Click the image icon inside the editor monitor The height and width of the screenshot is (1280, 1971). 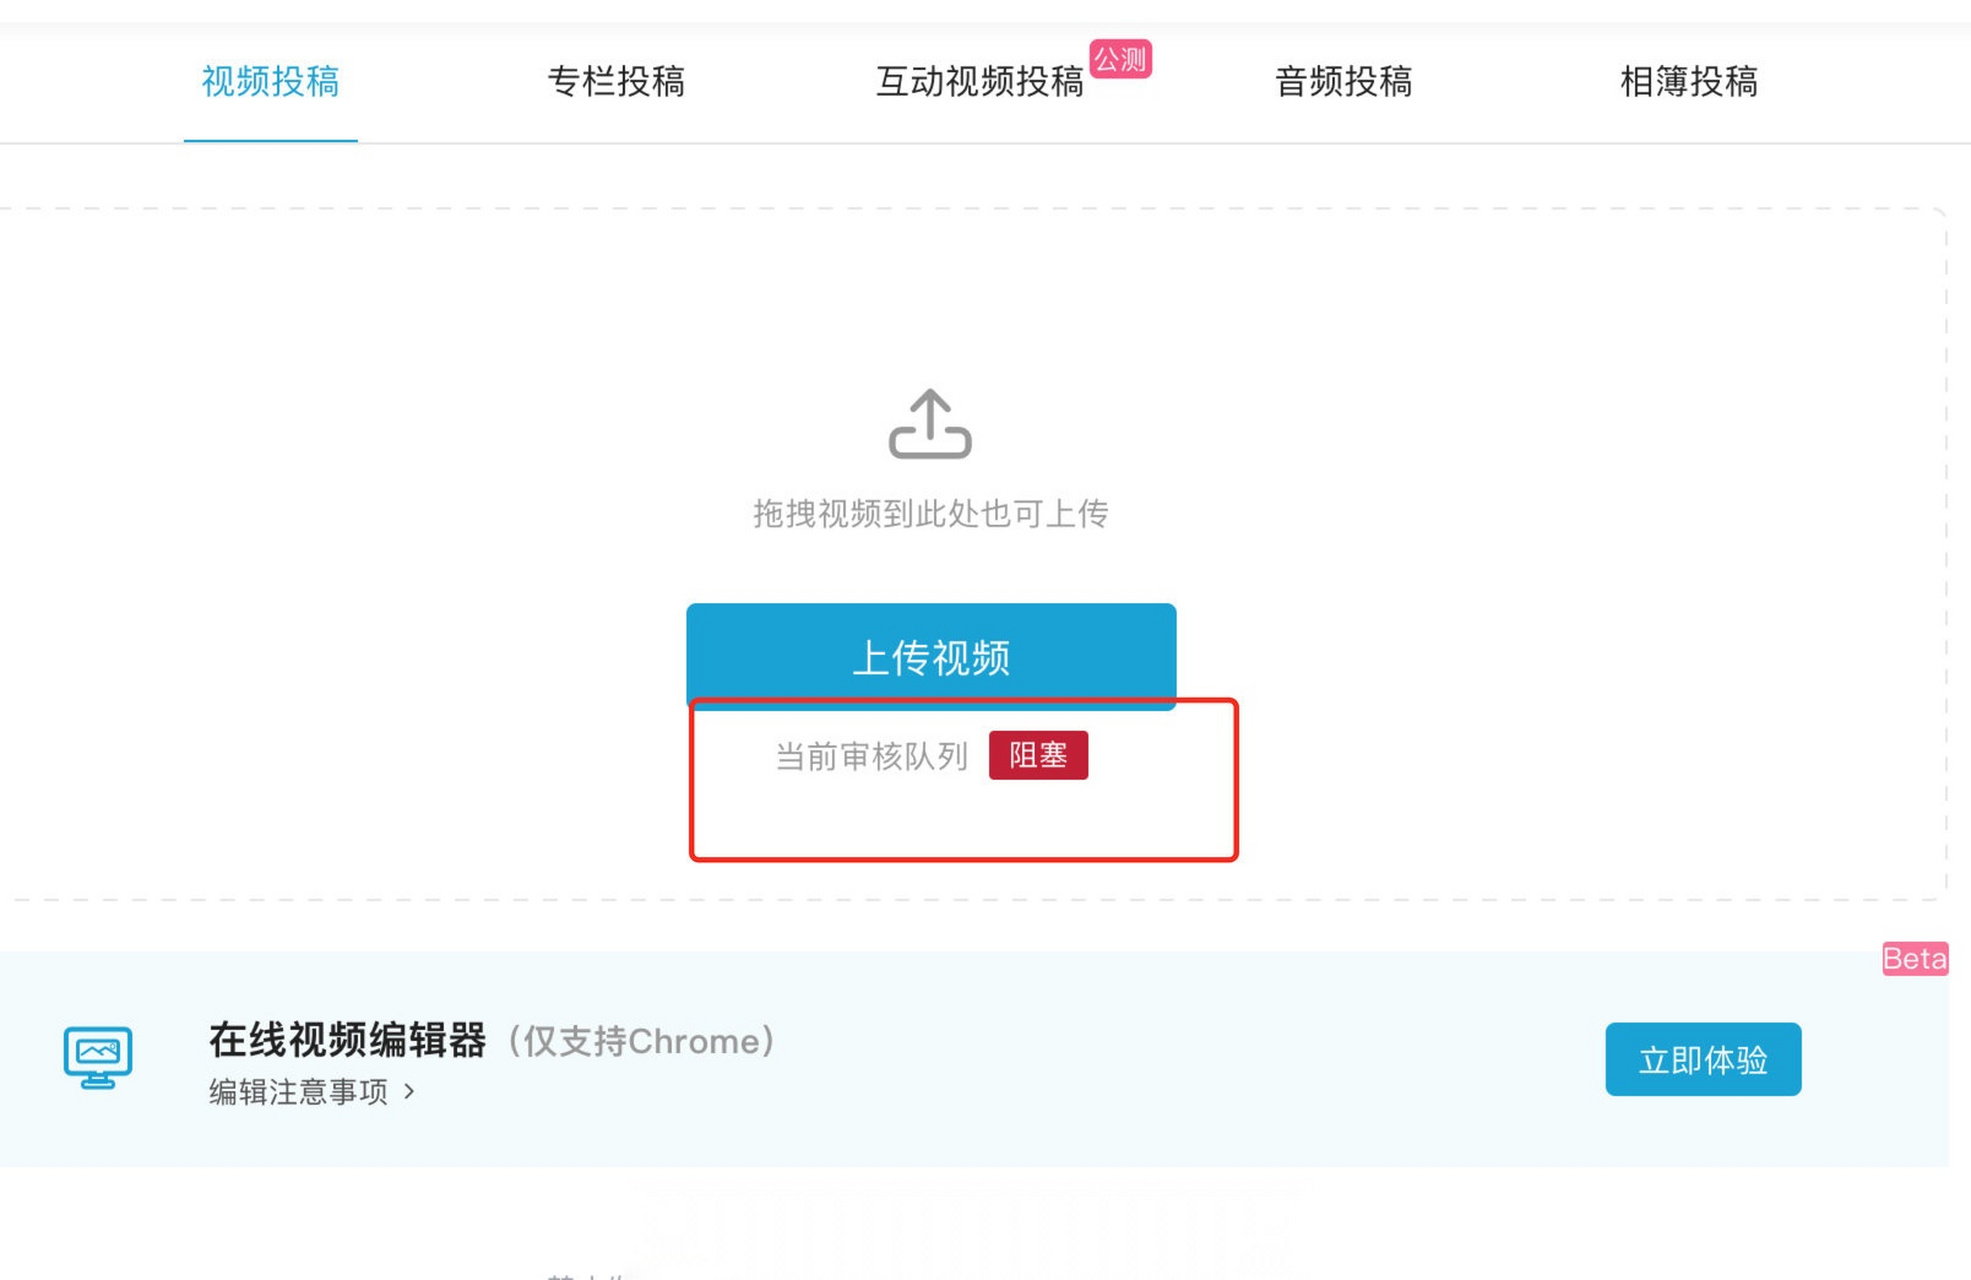97,1050
